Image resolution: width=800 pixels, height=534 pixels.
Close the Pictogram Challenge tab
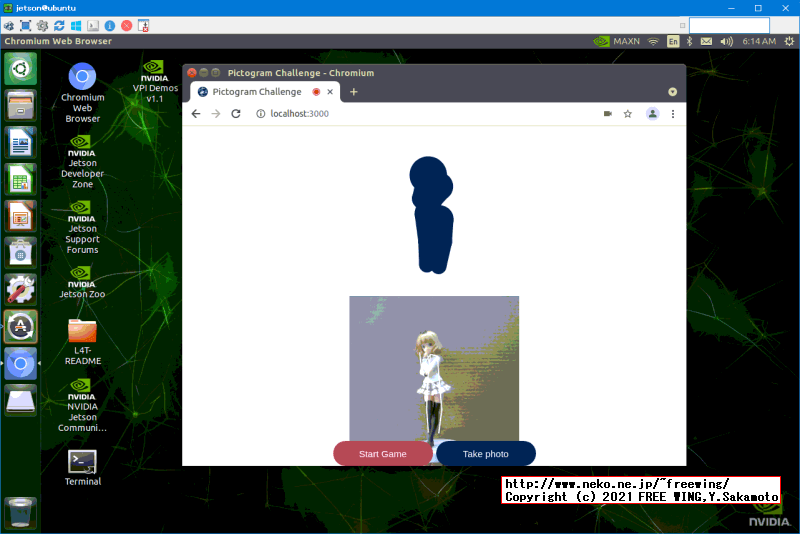point(330,92)
